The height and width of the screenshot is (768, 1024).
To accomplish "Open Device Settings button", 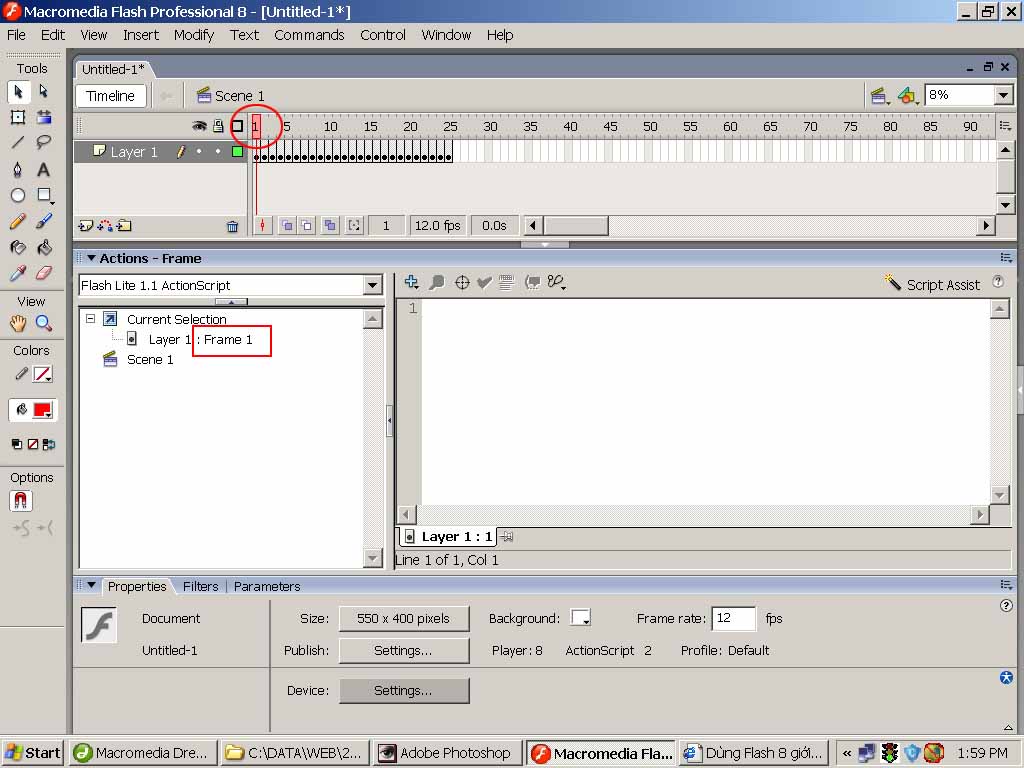I will [x=404, y=690].
